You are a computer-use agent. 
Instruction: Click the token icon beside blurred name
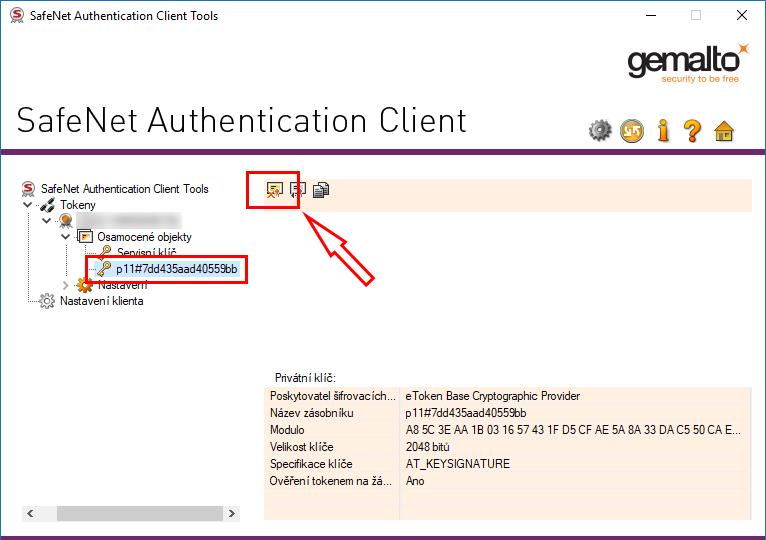click(65, 221)
